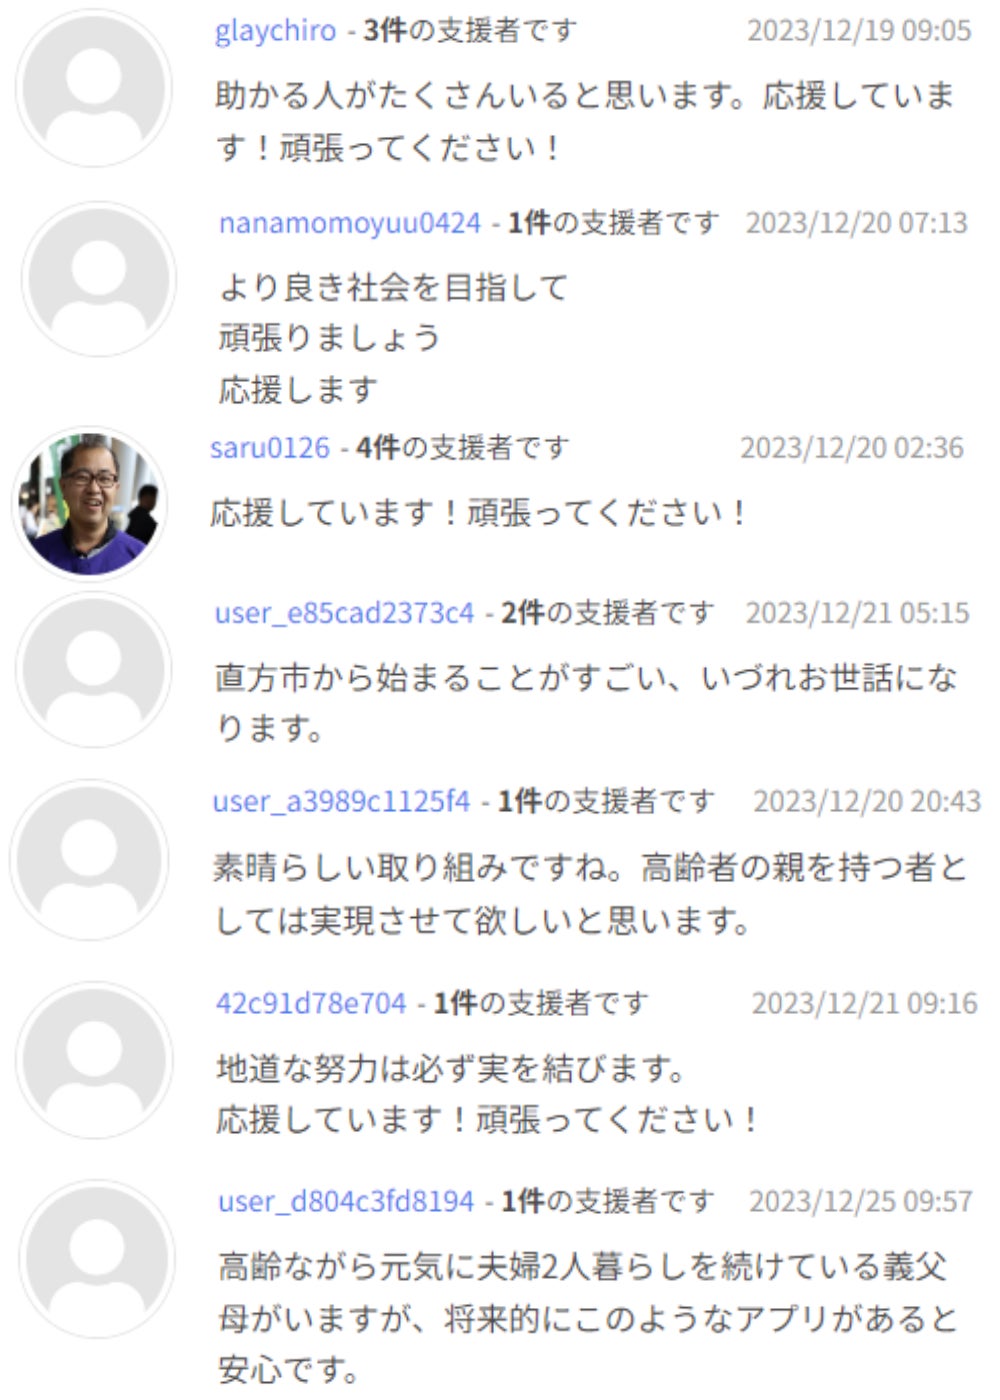Open glaychiro's default avatar icon
This screenshot has height=1400, width=1000.
(94, 88)
